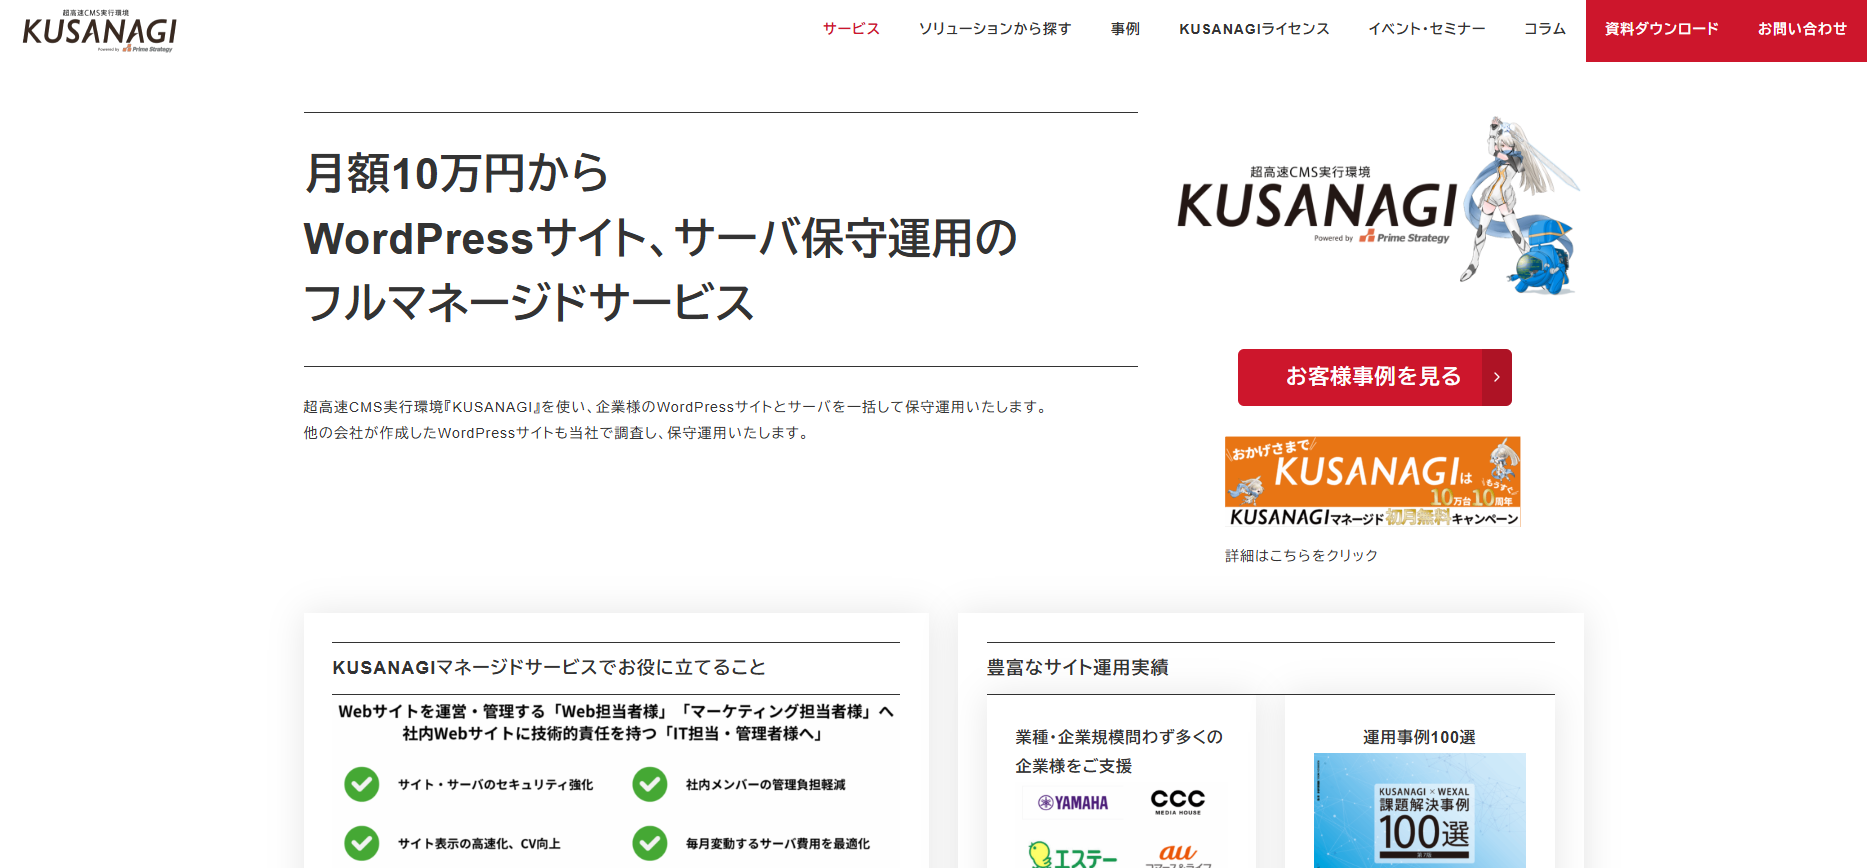Image resolution: width=1875 pixels, height=868 pixels.
Task: Select イベント・セミナー in navigation
Action: [1427, 29]
